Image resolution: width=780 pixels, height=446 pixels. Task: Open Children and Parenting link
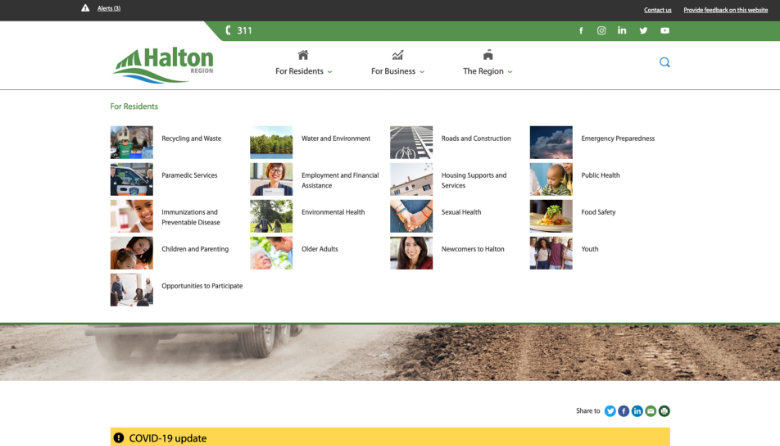pyautogui.click(x=195, y=249)
